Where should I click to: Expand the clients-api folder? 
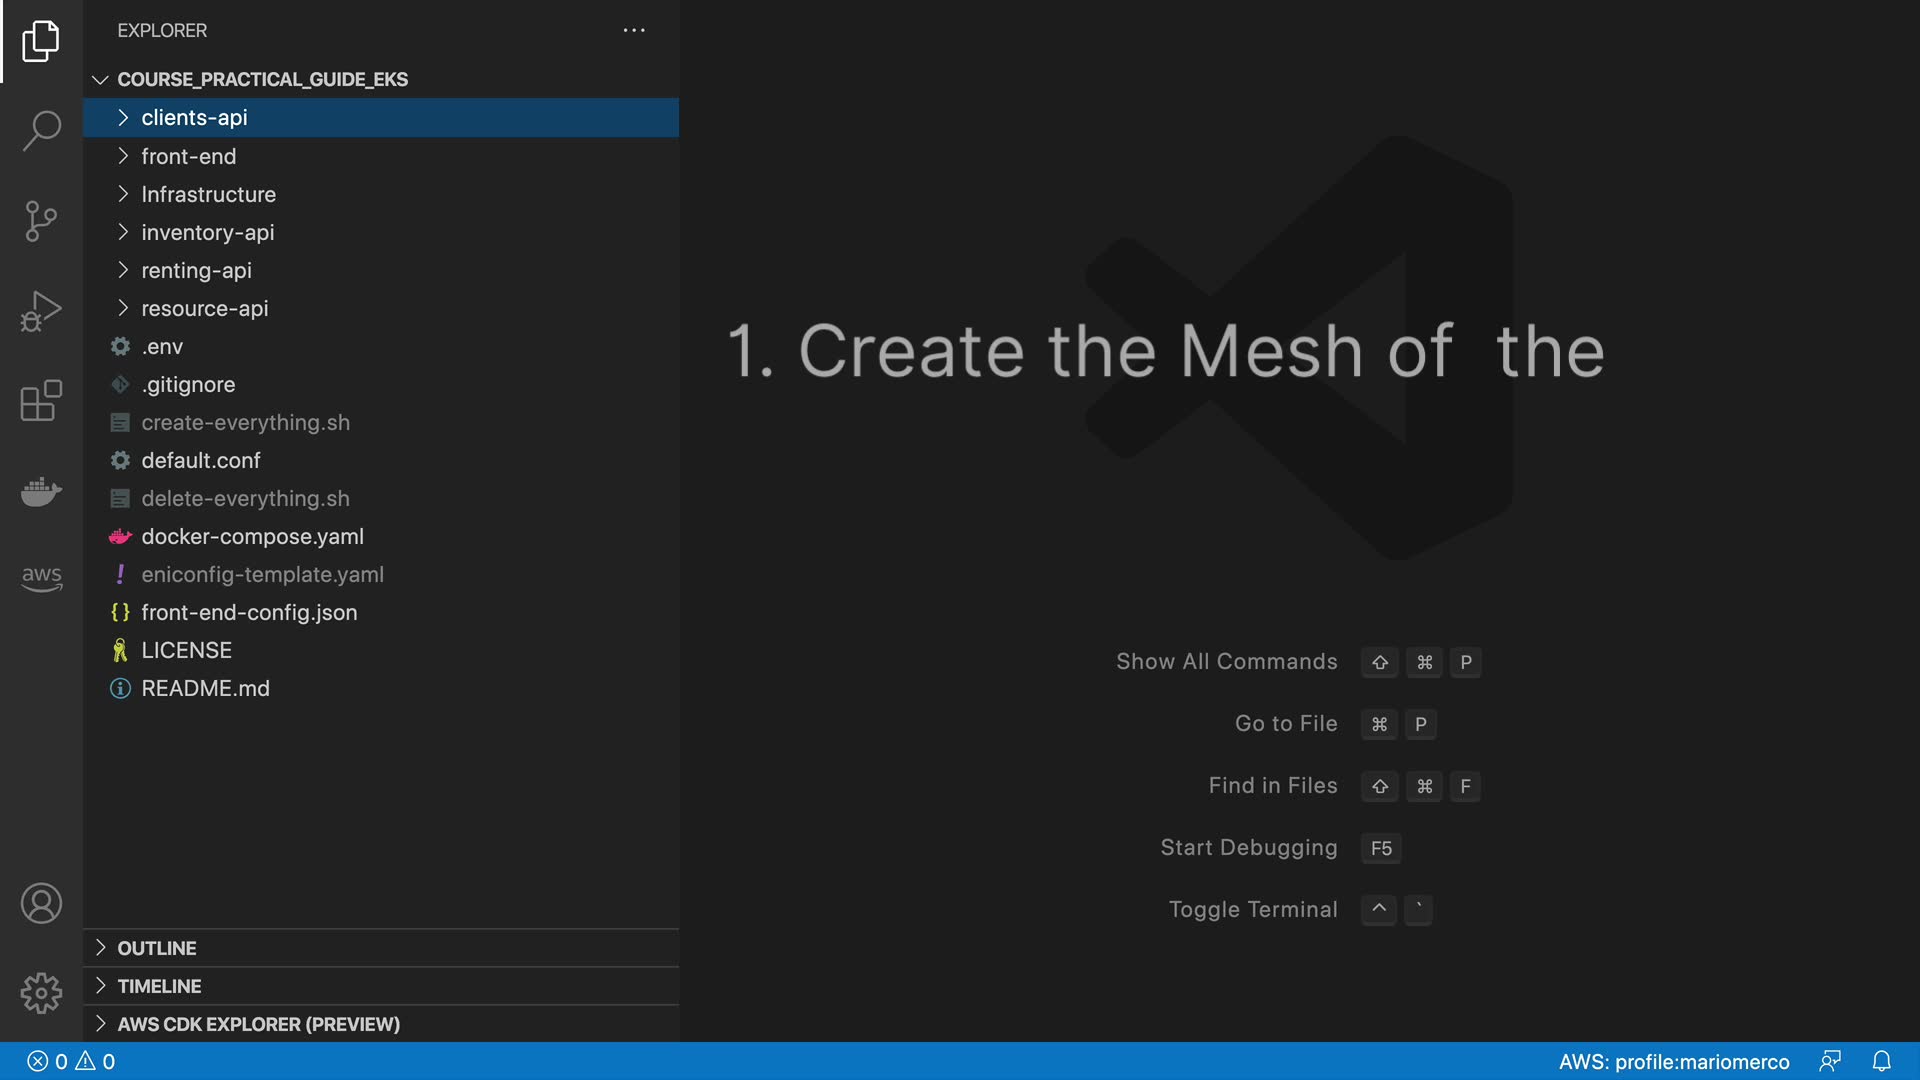tap(194, 118)
